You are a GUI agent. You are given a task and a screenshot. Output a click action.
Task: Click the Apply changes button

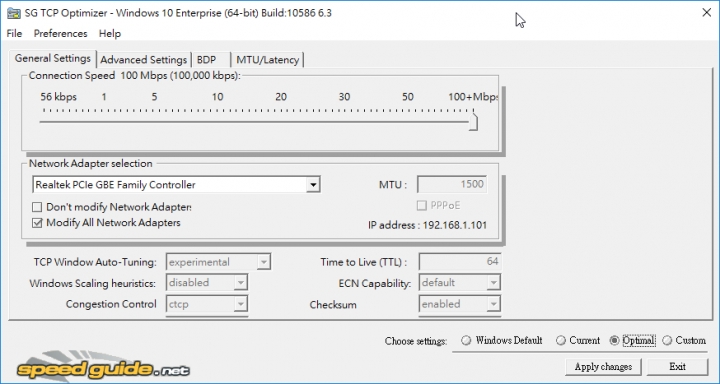coord(603,367)
